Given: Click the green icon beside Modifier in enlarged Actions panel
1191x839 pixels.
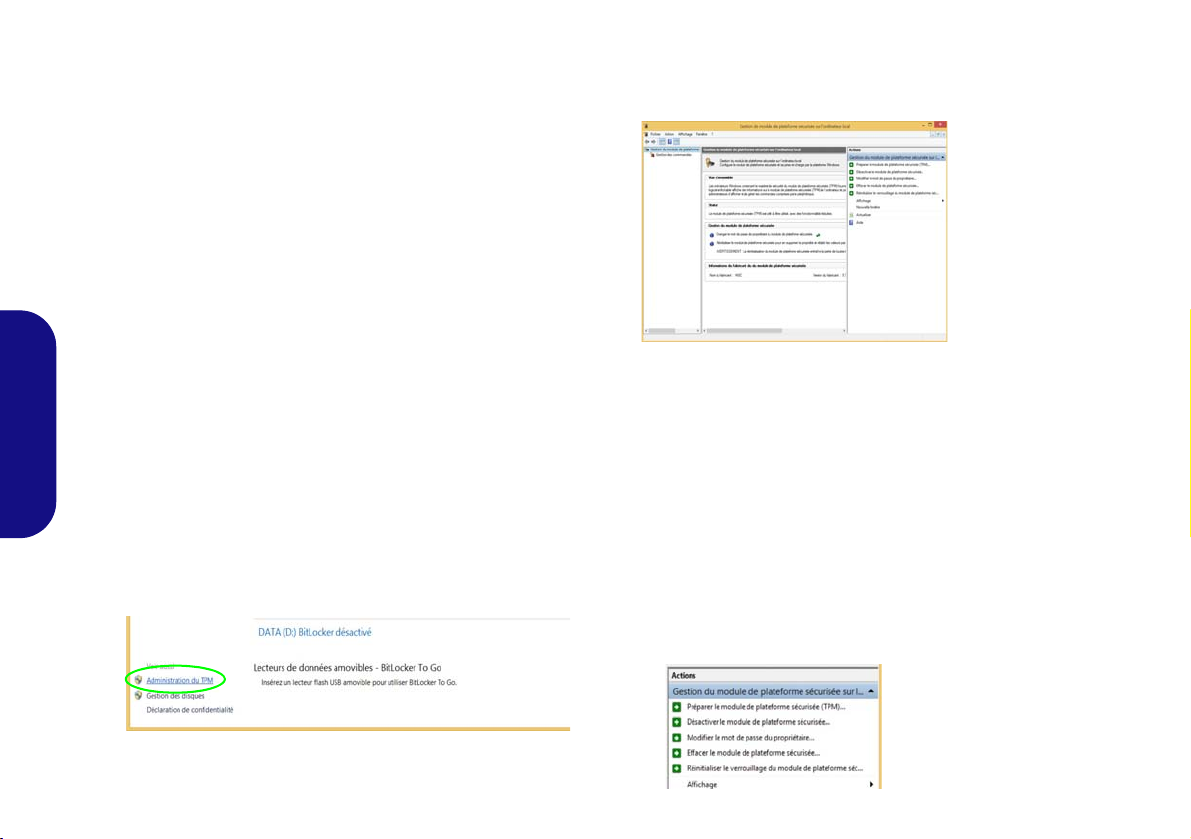Looking at the screenshot, I should click(x=677, y=737).
